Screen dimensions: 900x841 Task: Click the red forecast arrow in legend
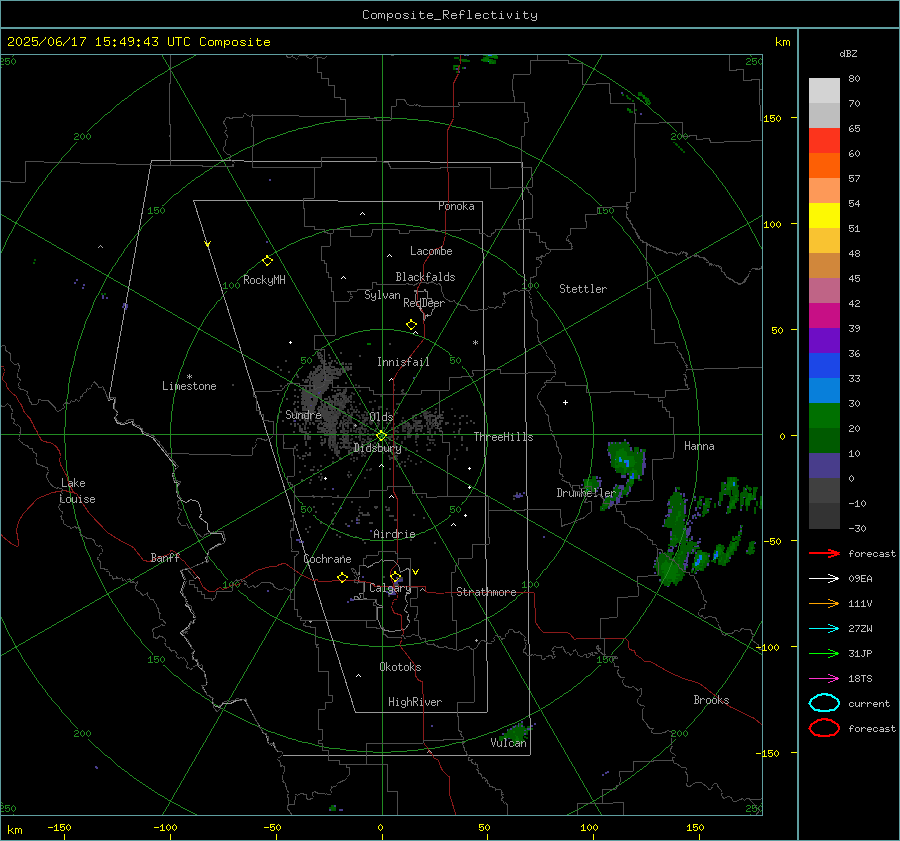point(824,553)
